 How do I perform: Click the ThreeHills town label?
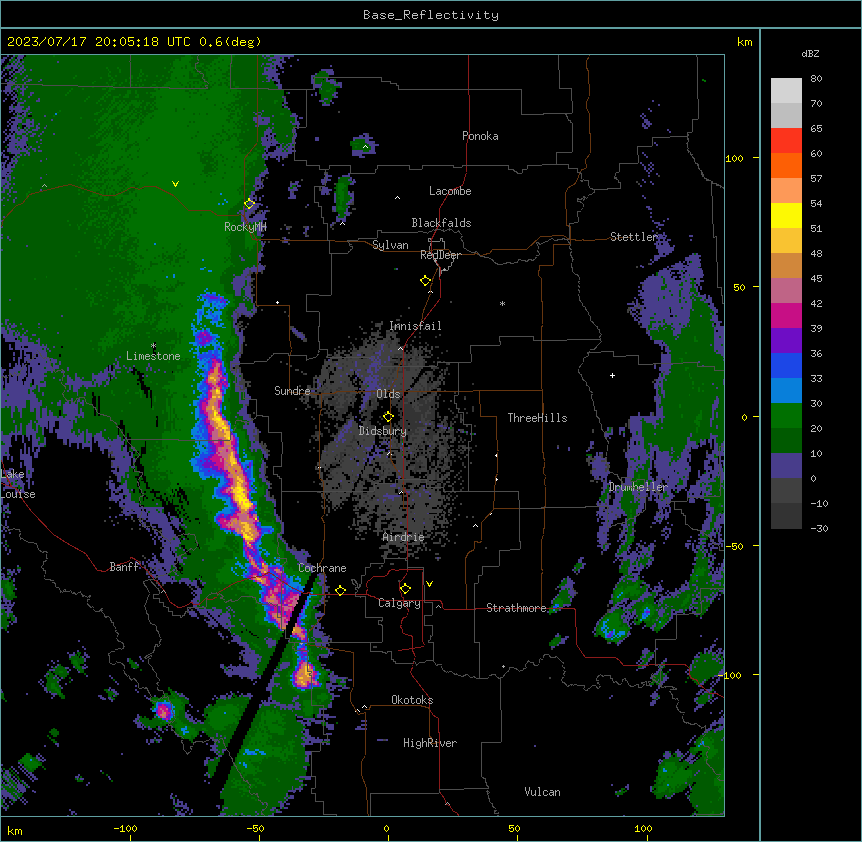537,418
